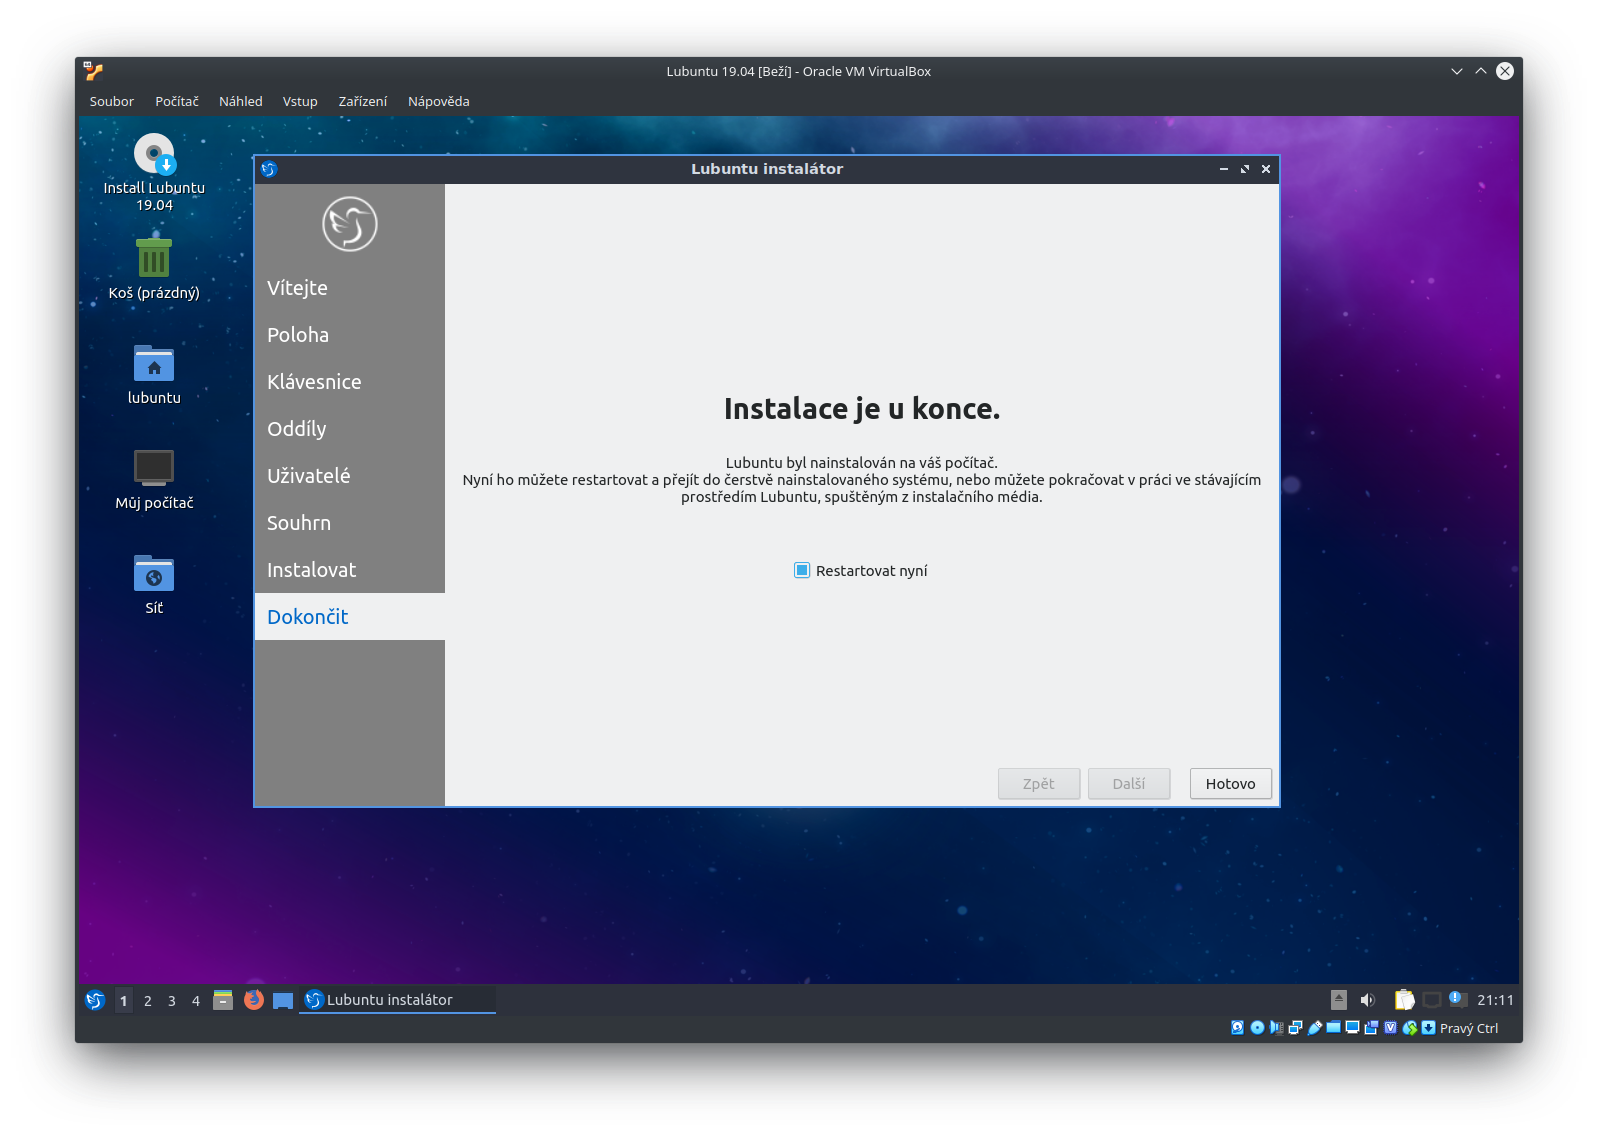Select the Lubuntu instalátor taskbar entry
1598x1136 pixels.
point(397,1000)
